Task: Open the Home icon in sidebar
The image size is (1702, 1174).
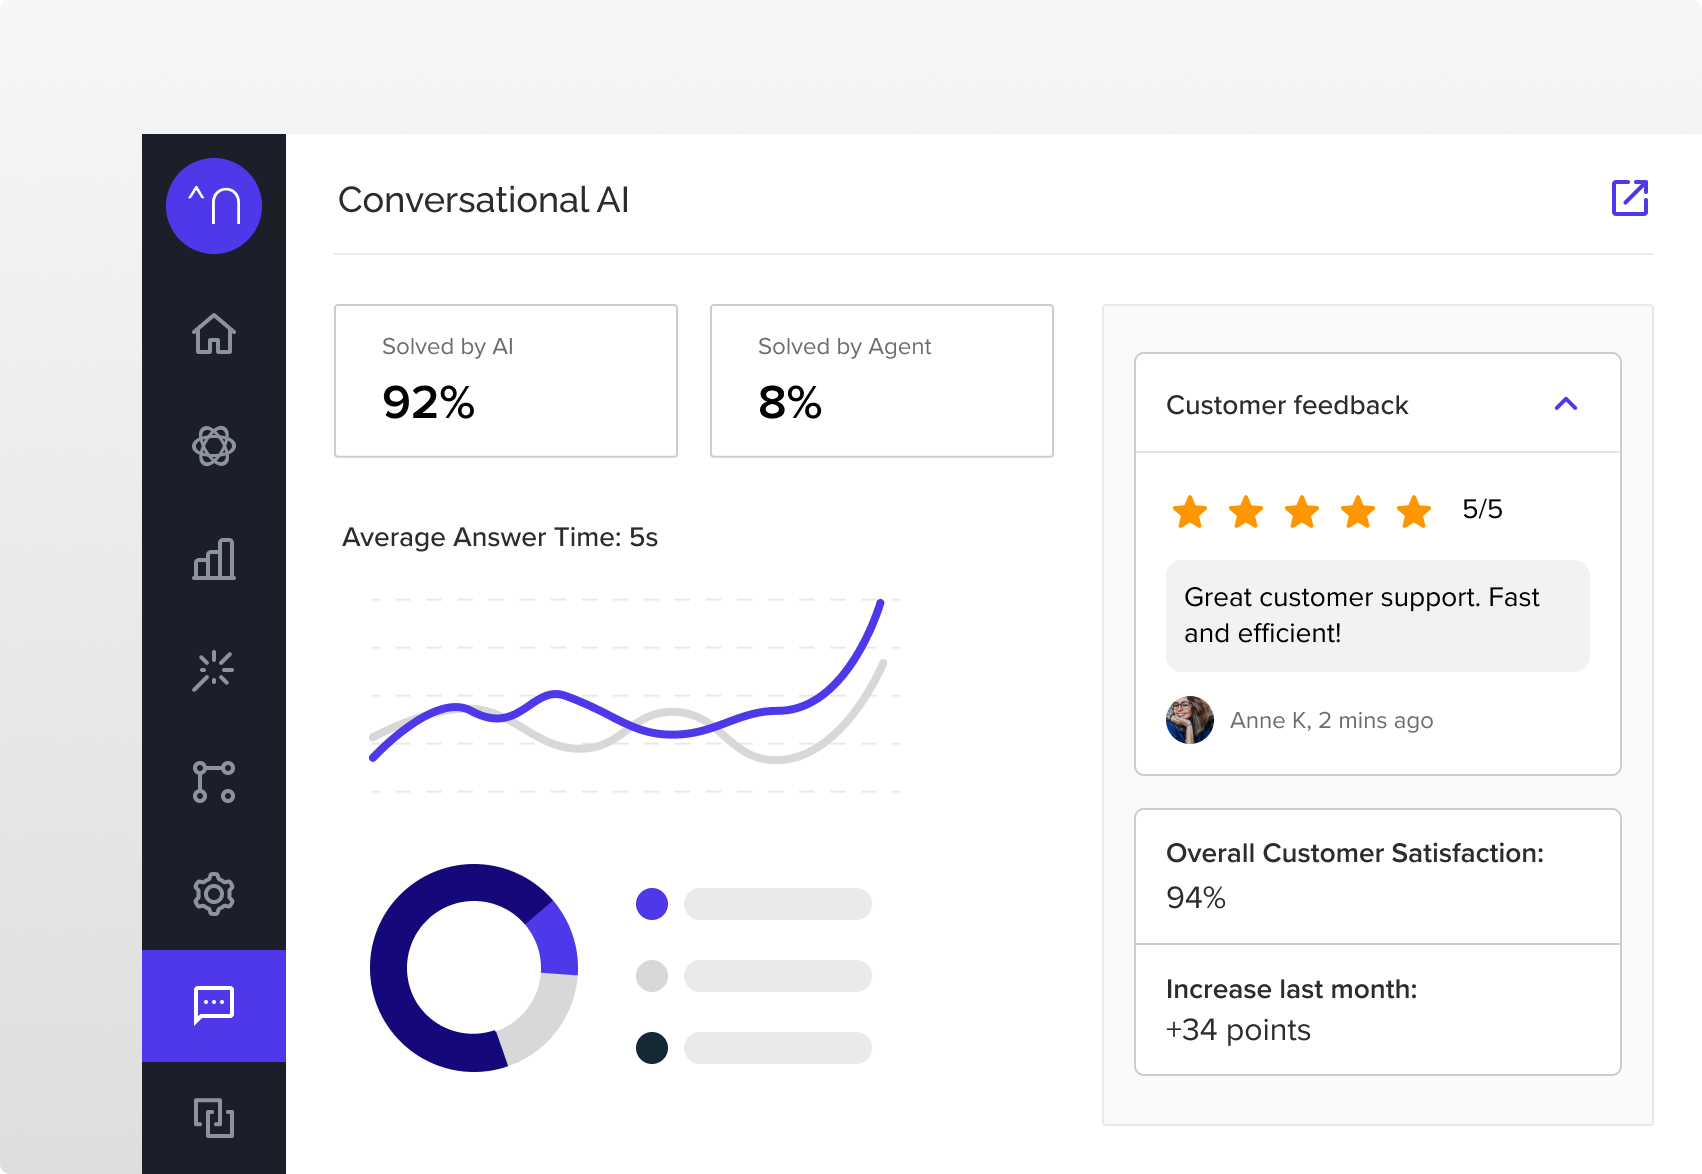Action: point(214,334)
